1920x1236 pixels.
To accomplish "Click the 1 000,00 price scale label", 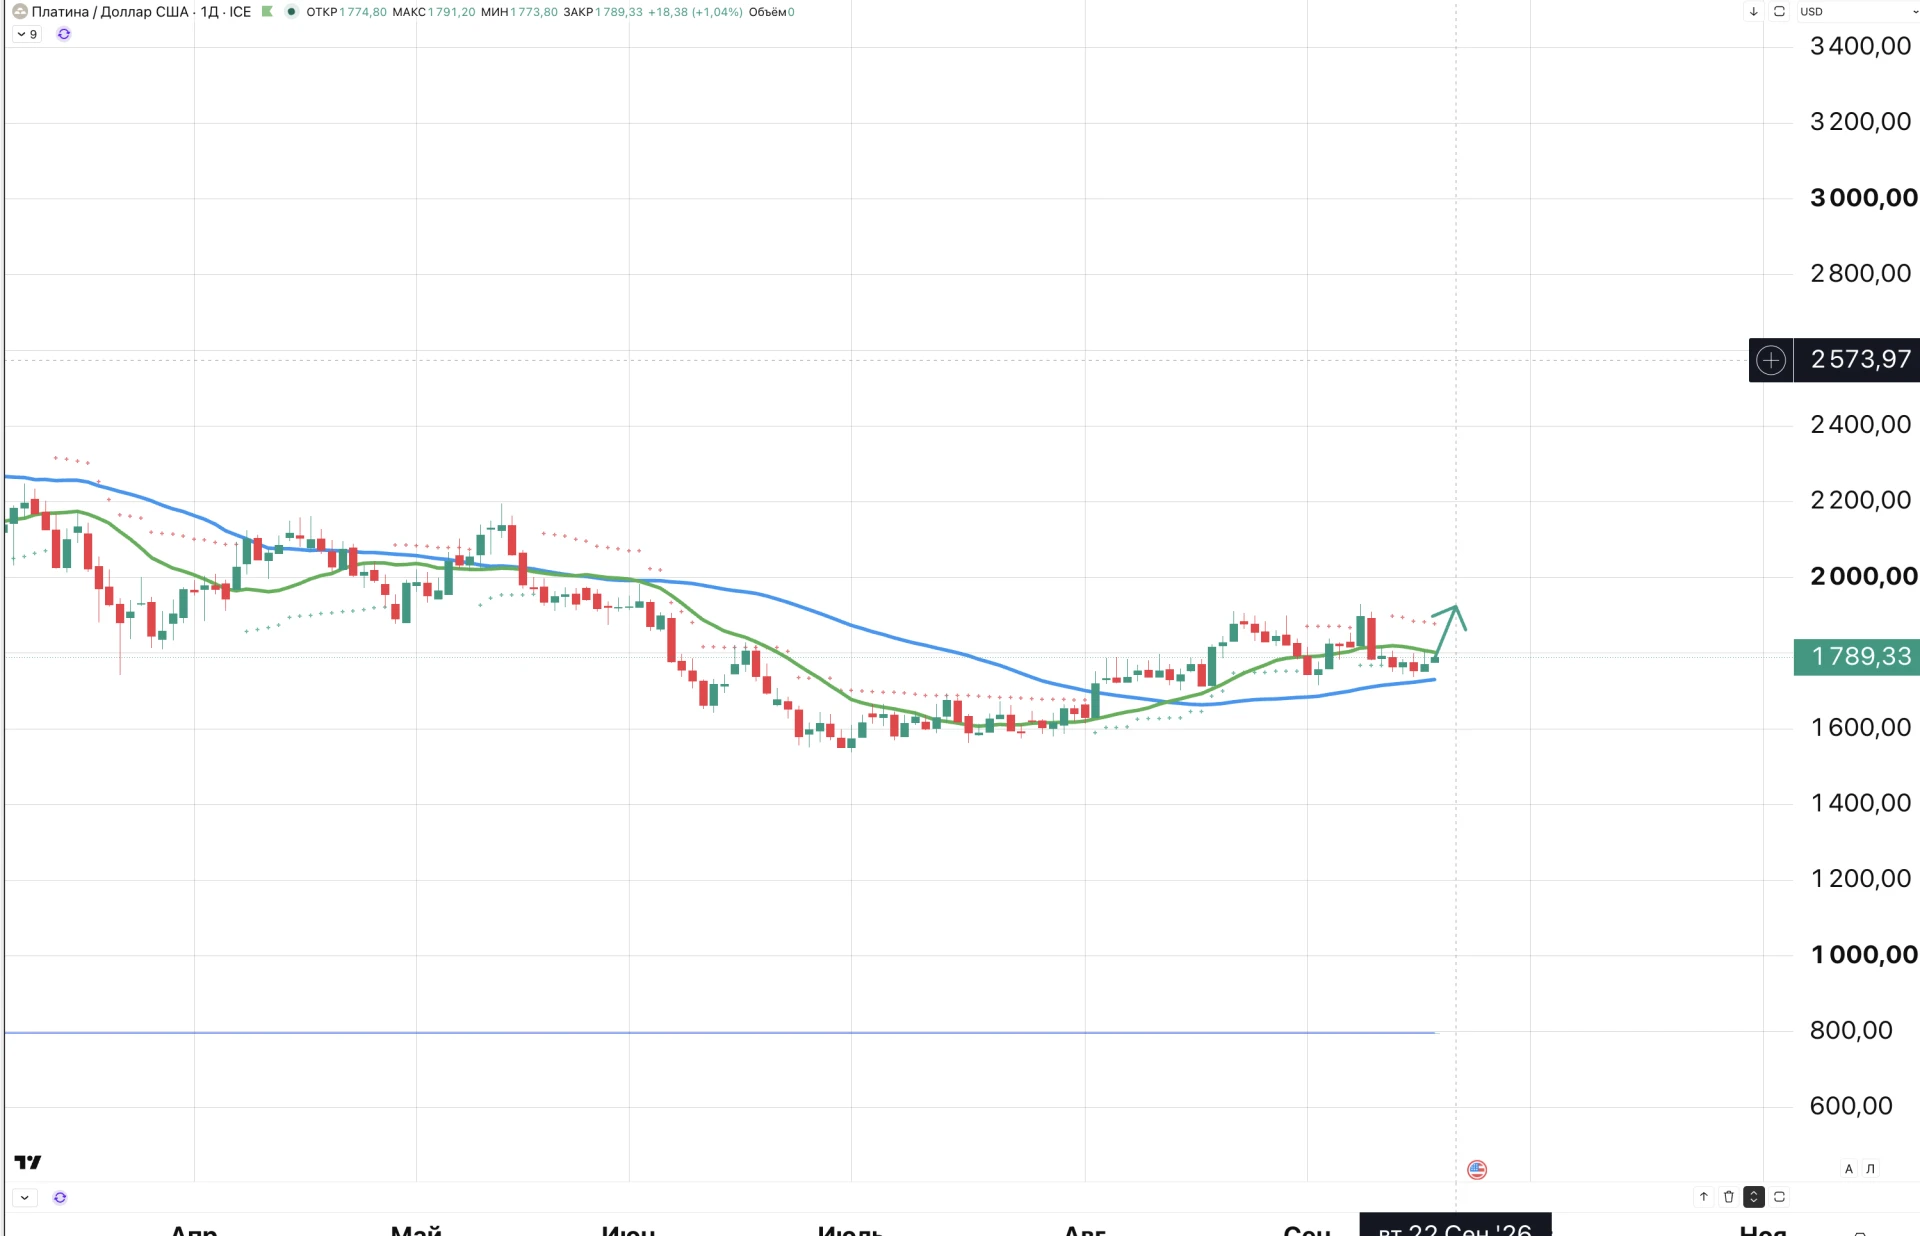I will pyautogui.click(x=1863, y=955).
